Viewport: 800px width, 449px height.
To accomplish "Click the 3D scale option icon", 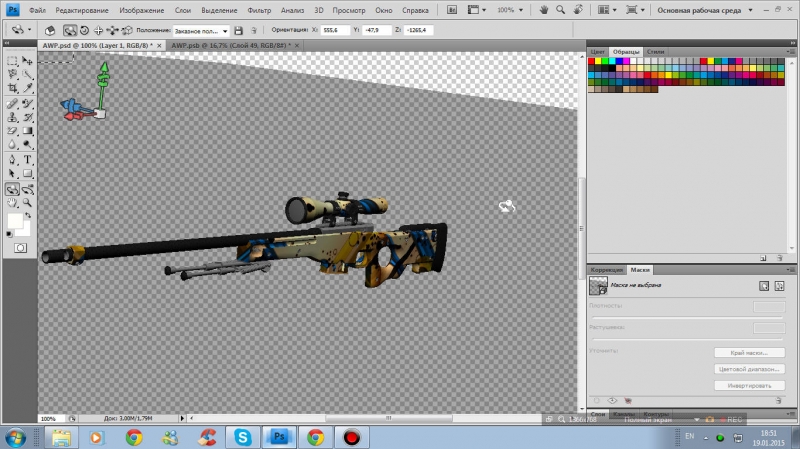I will coord(127,31).
